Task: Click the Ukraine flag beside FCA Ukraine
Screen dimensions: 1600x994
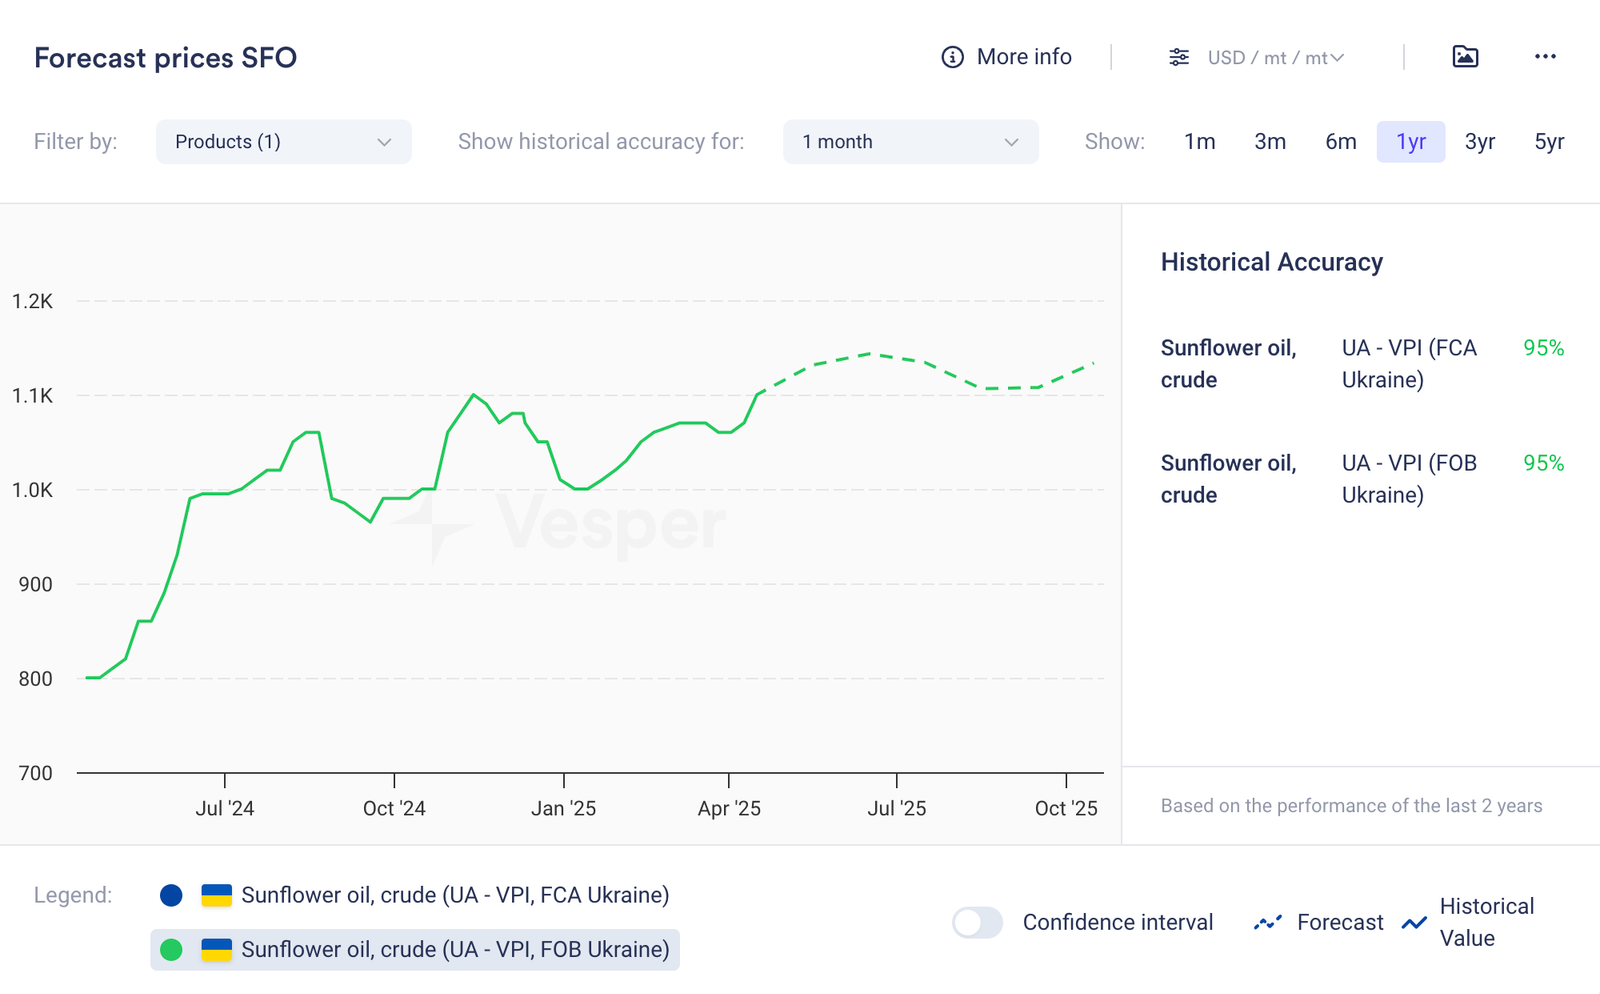Action: coord(216,895)
